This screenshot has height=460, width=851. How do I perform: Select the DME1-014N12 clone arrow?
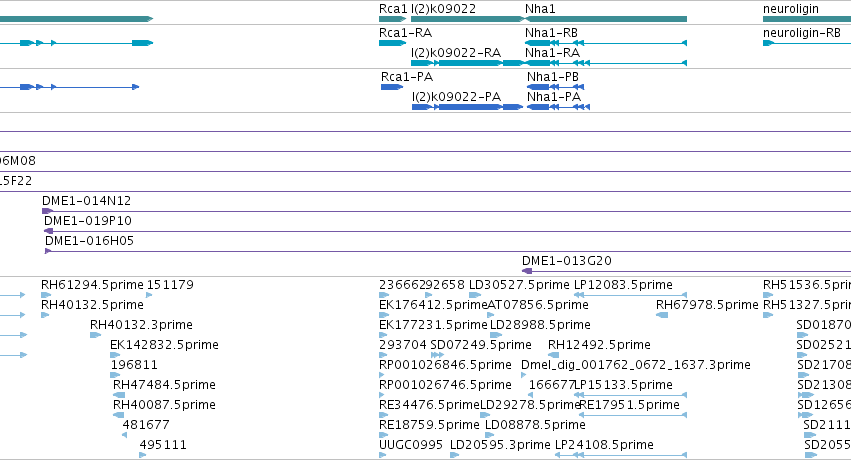point(48,211)
